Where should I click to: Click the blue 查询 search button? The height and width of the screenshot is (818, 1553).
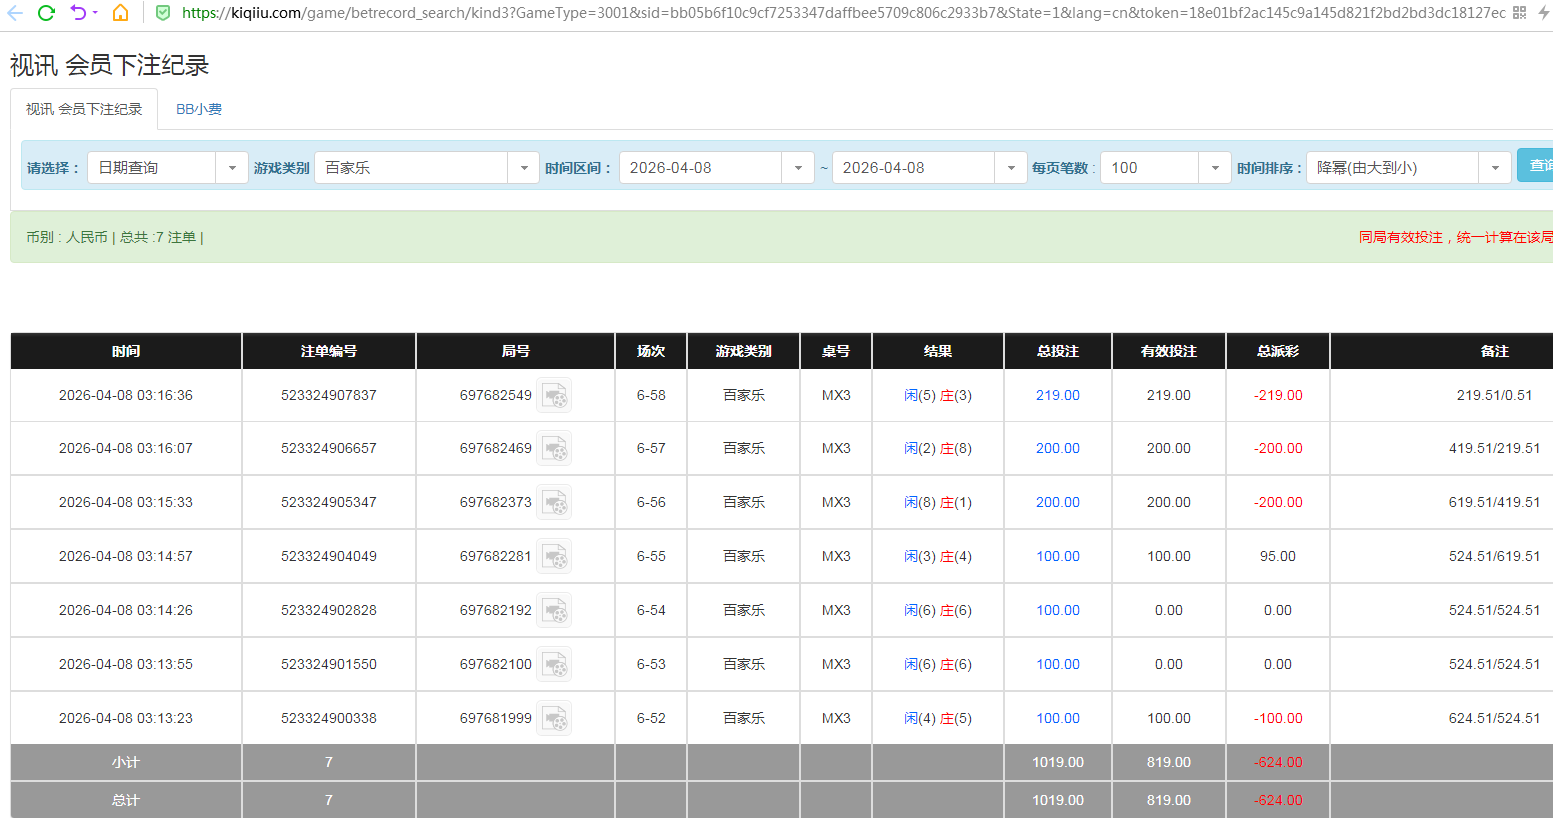click(1537, 165)
